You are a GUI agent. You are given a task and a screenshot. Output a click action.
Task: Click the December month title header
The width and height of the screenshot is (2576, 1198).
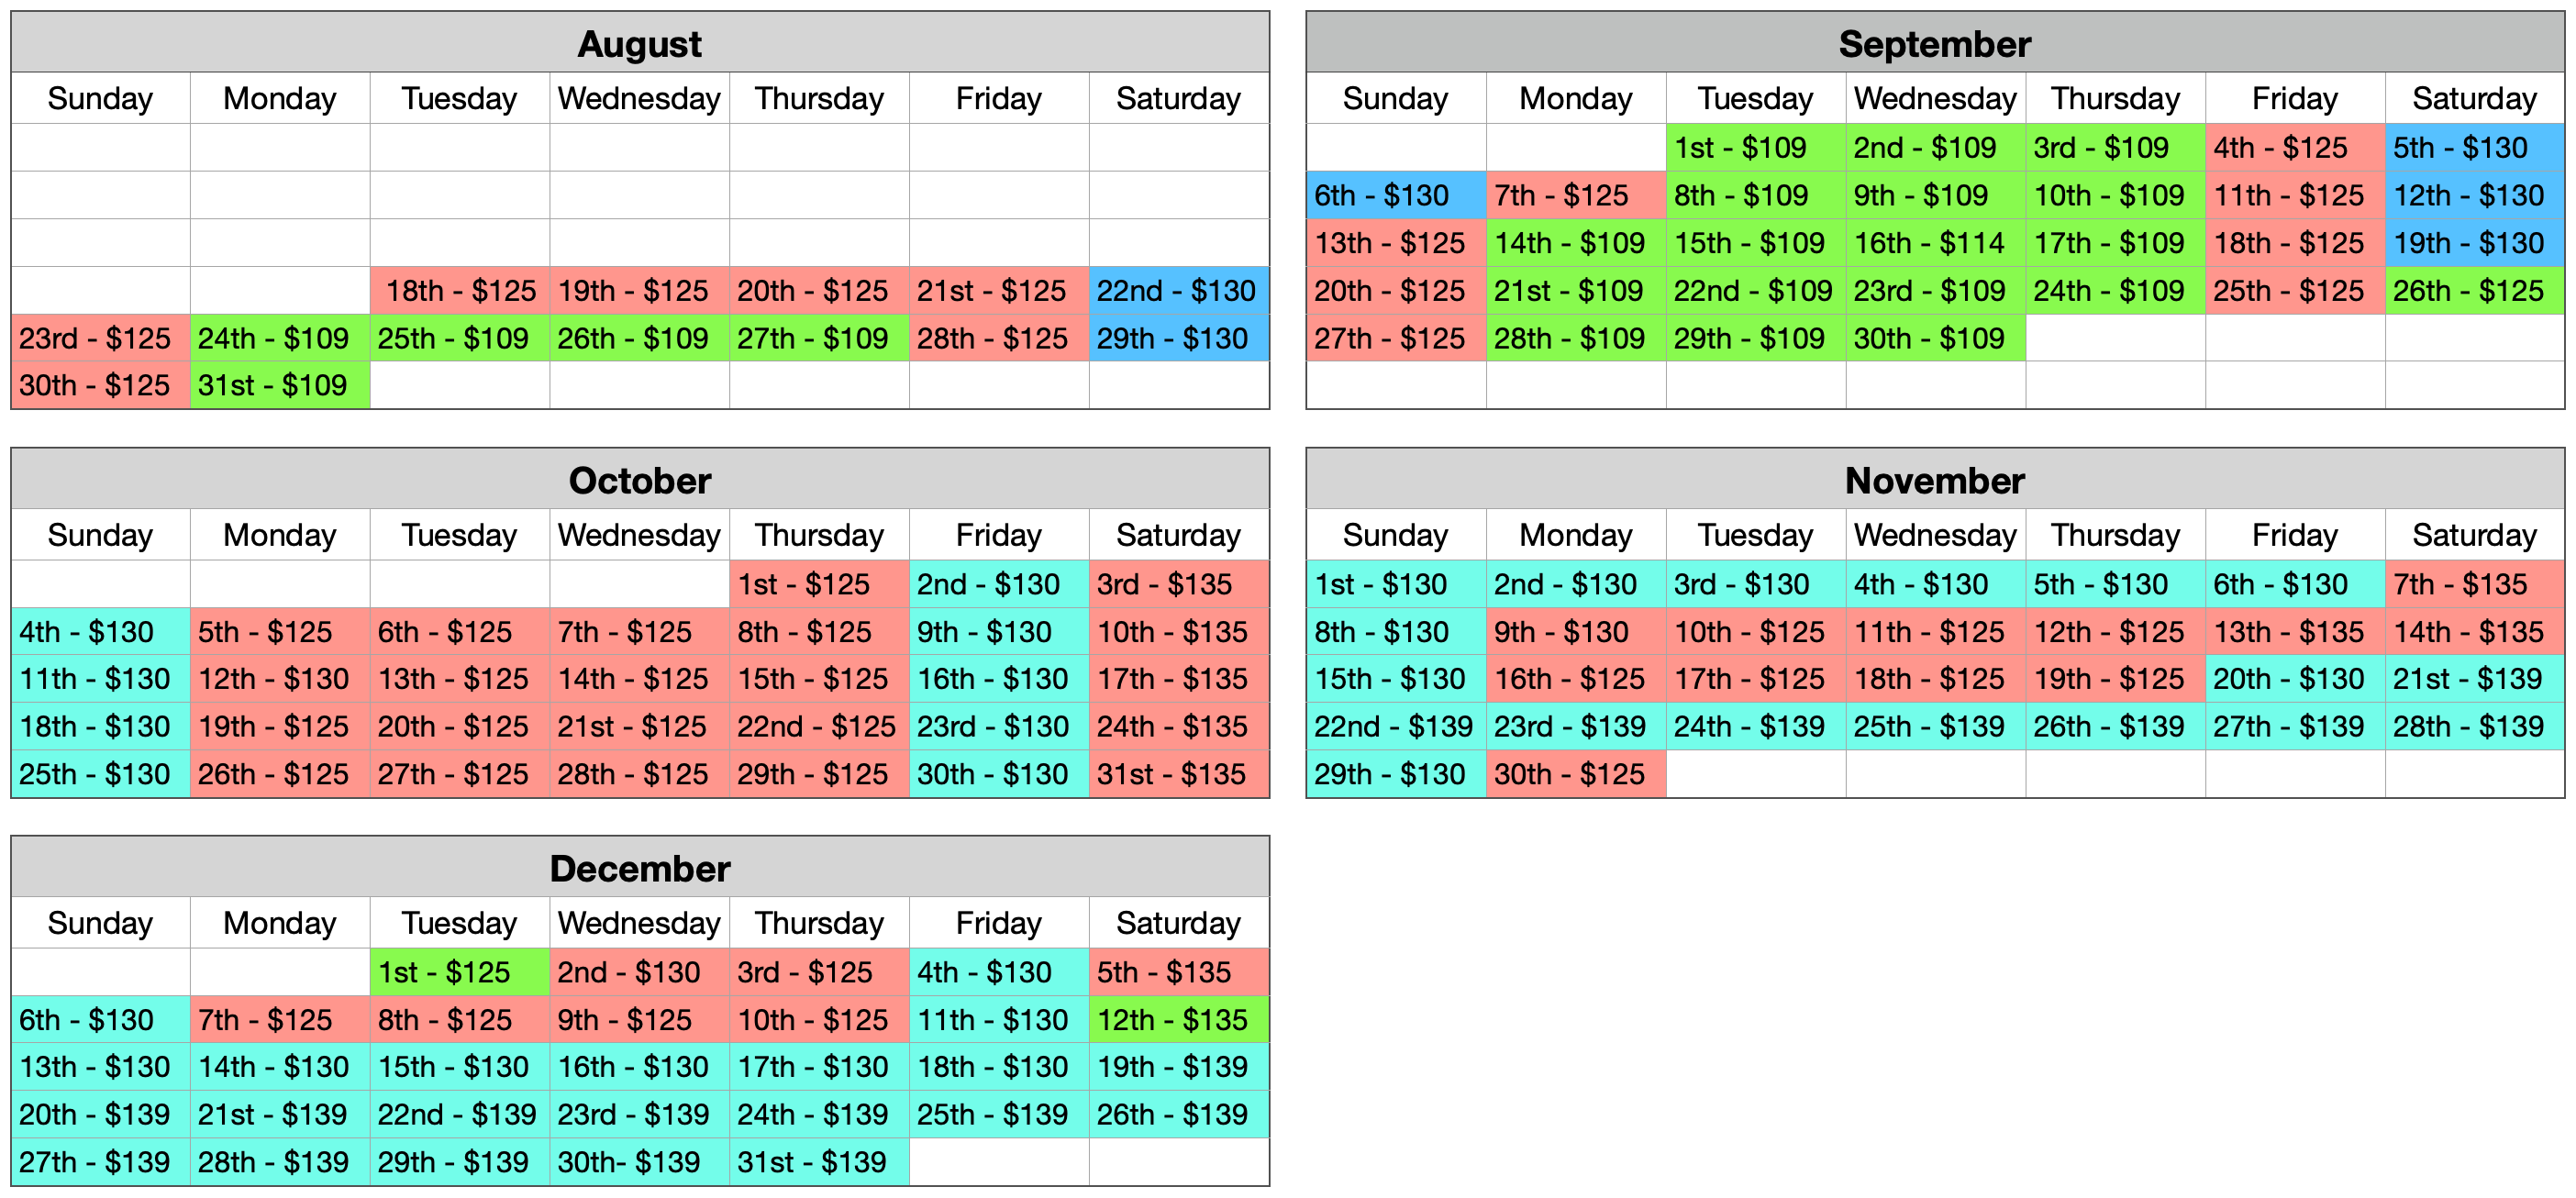[x=640, y=869]
